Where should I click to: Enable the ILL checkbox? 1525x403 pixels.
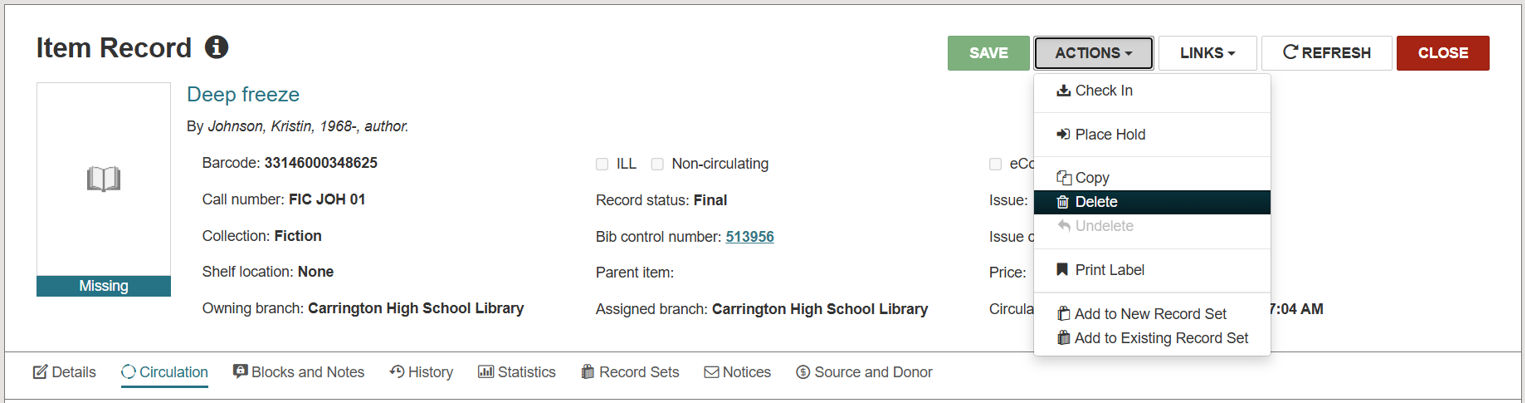602,164
